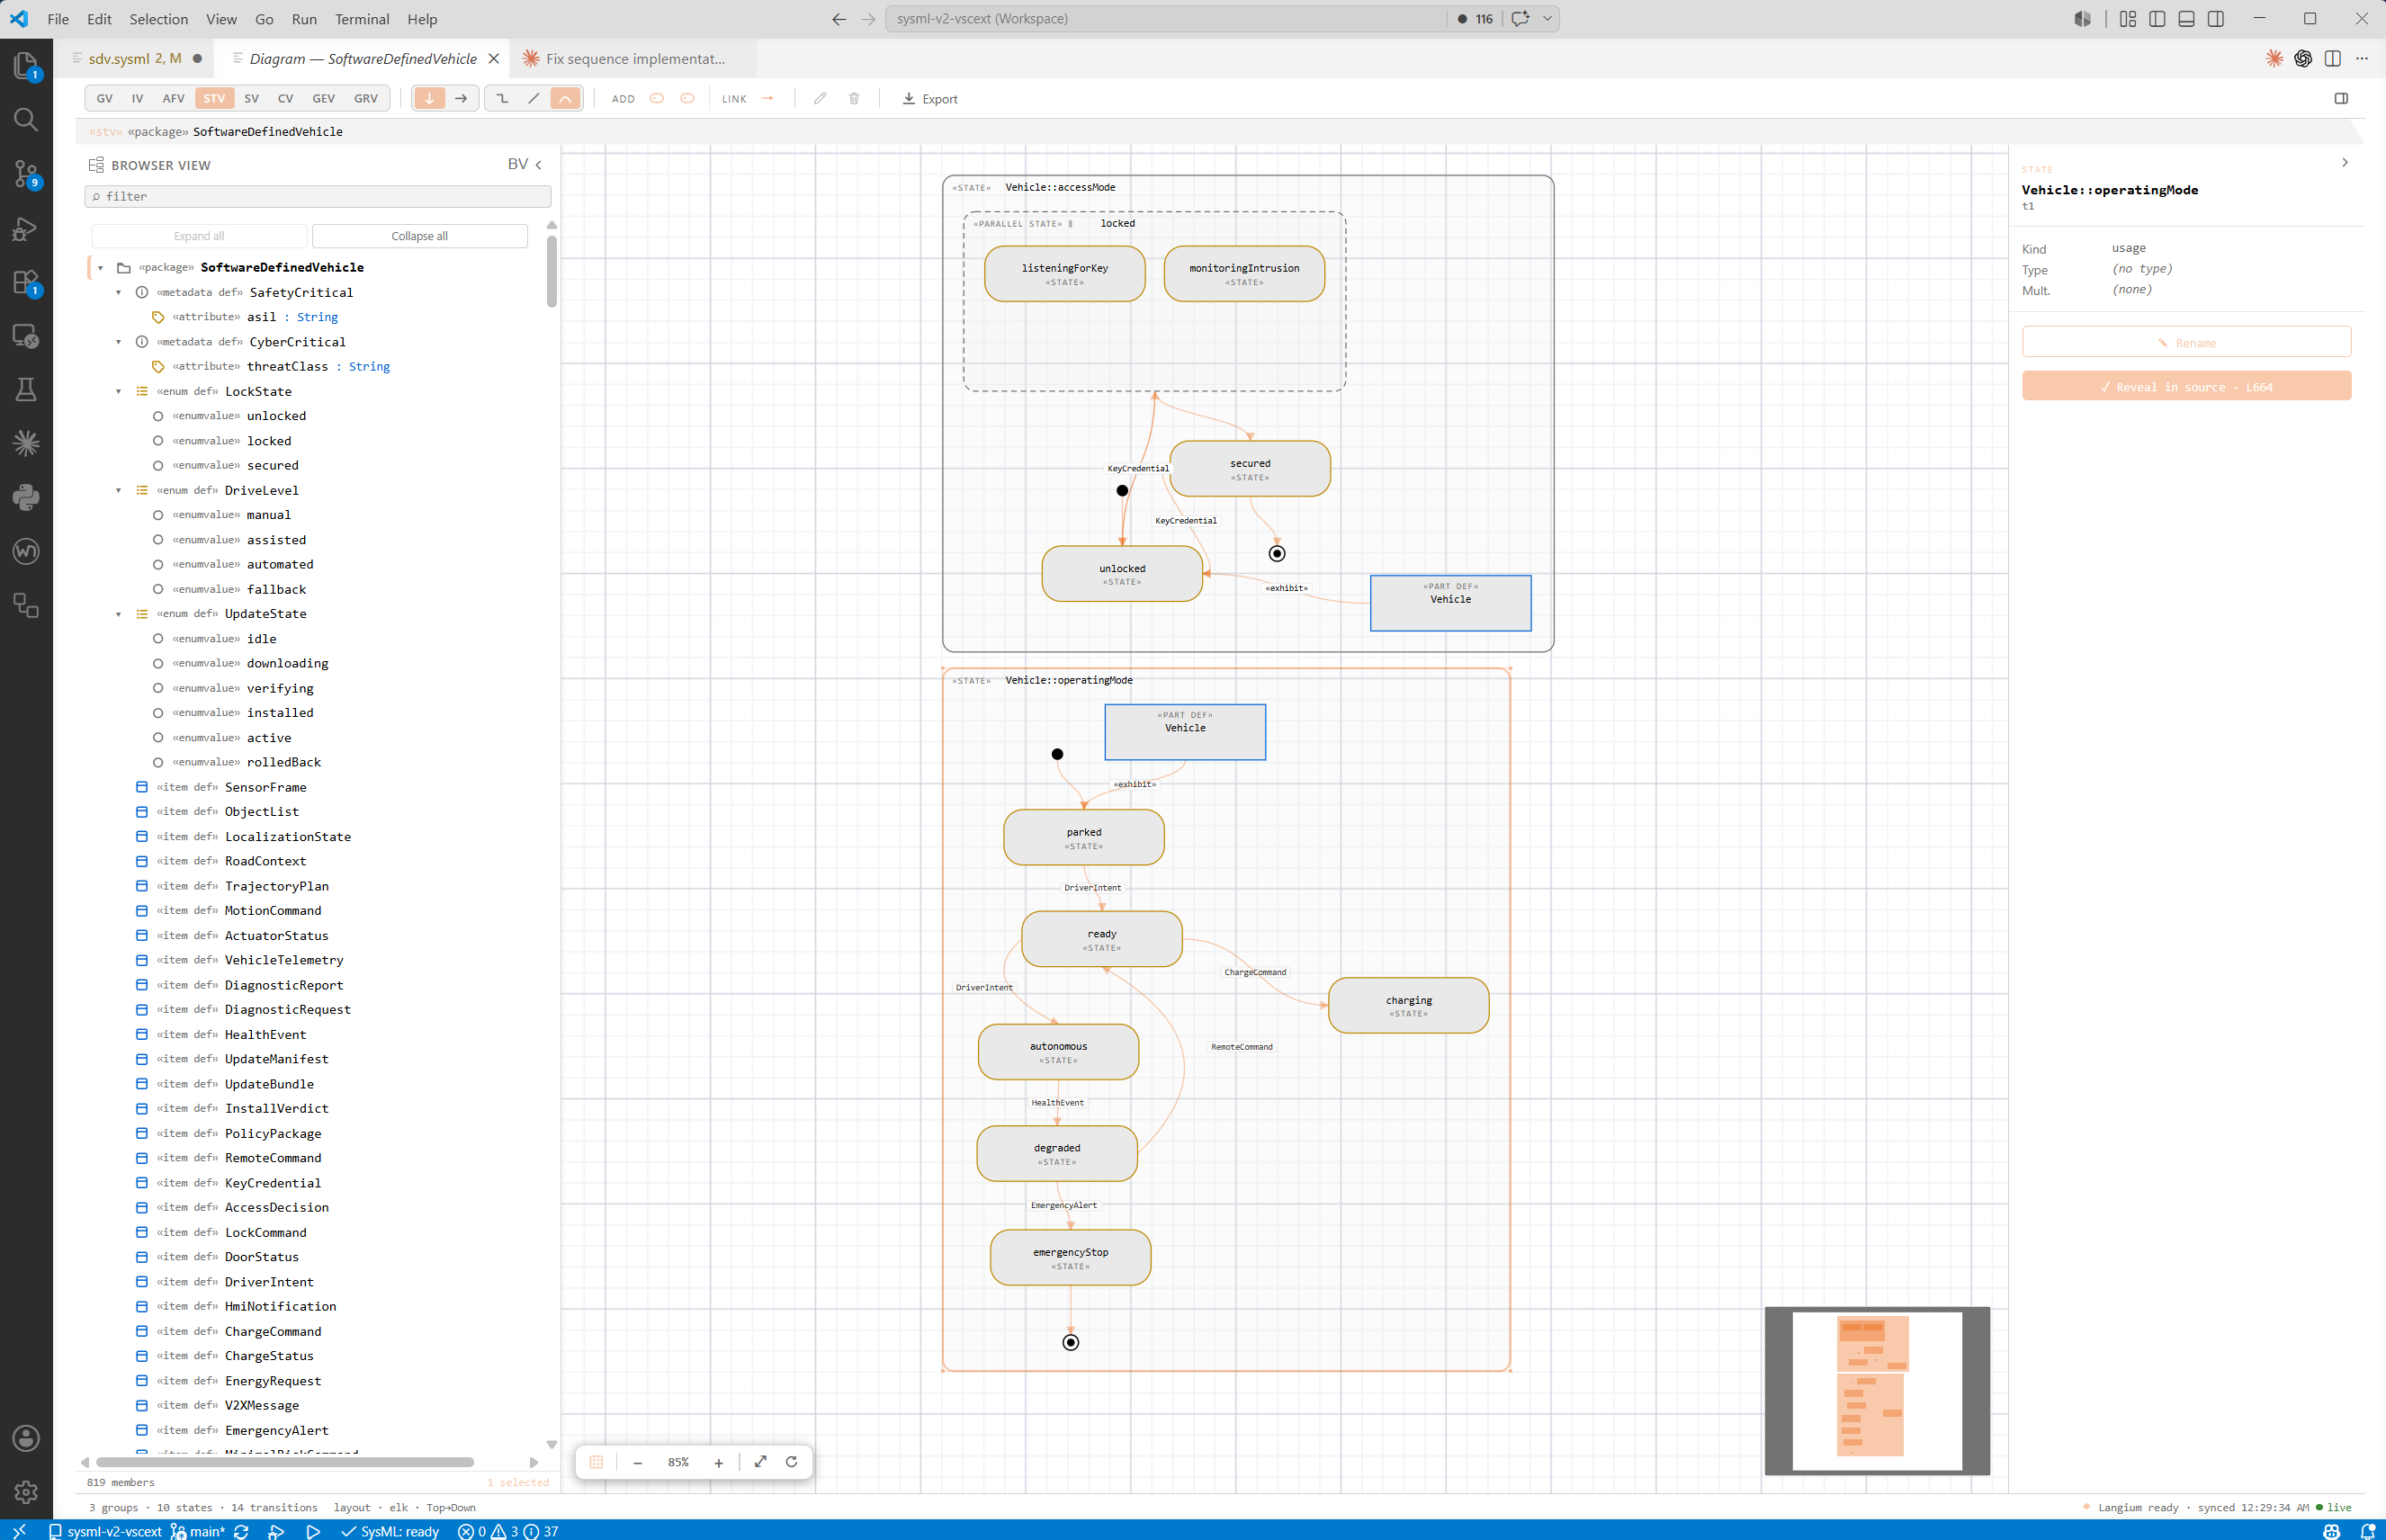This screenshot has width=2386, height=1540.
Task: Open ChatGPT icon in editor title bar
Action: click(x=2303, y=59)
